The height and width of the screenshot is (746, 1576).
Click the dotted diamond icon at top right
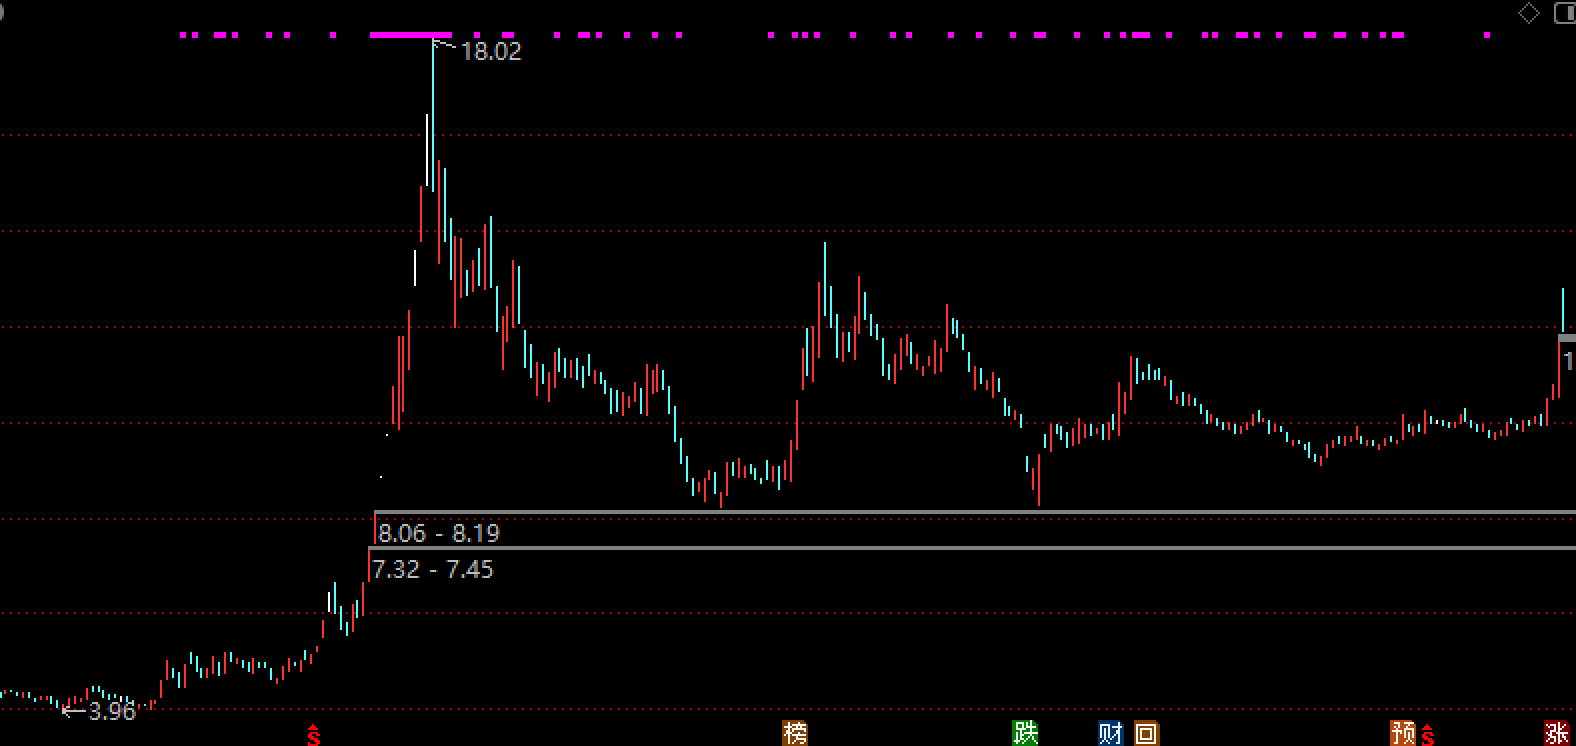[x=1529, y=13]
